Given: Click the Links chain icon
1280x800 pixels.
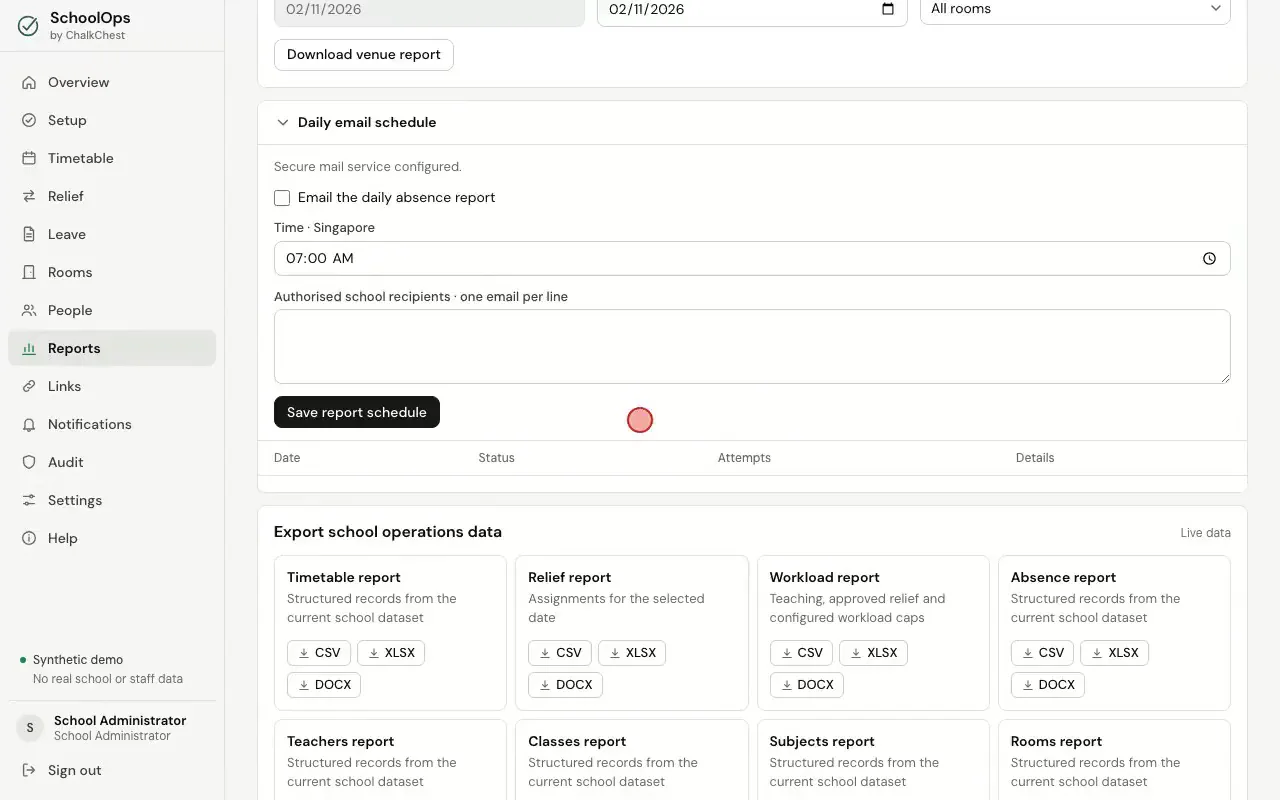Looking at the screenshot, I should click(x=29, y=386).
